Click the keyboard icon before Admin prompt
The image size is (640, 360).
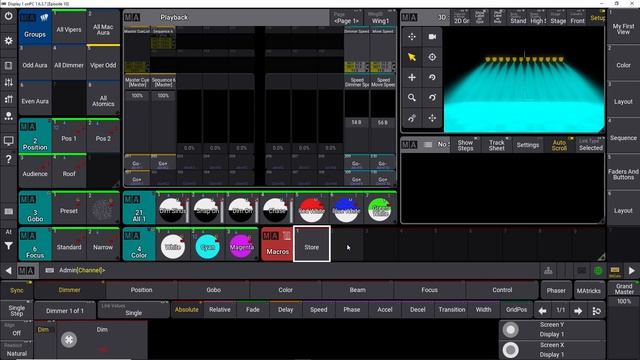pyautogui.click(x=49, y=270)
